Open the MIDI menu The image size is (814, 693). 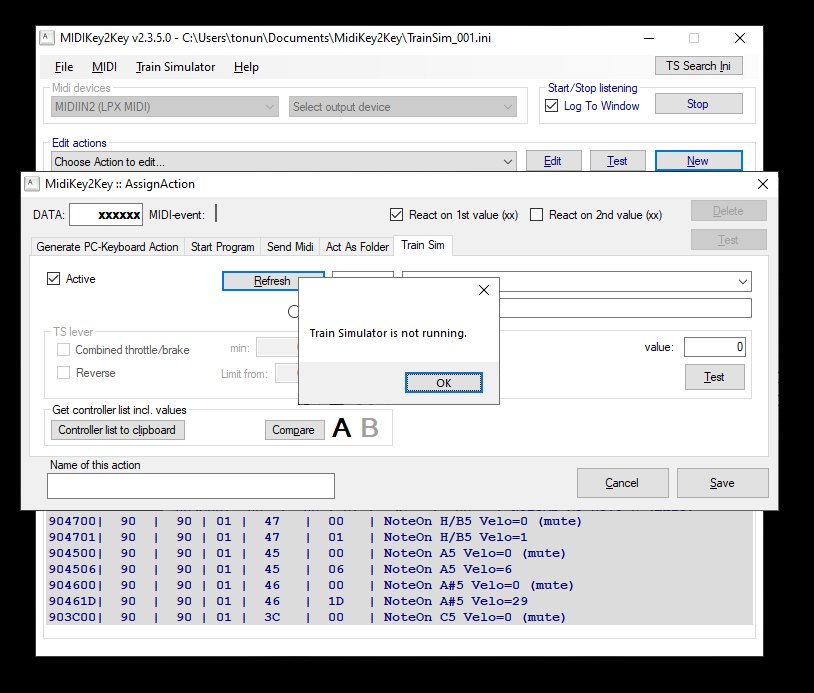point(104,67)
